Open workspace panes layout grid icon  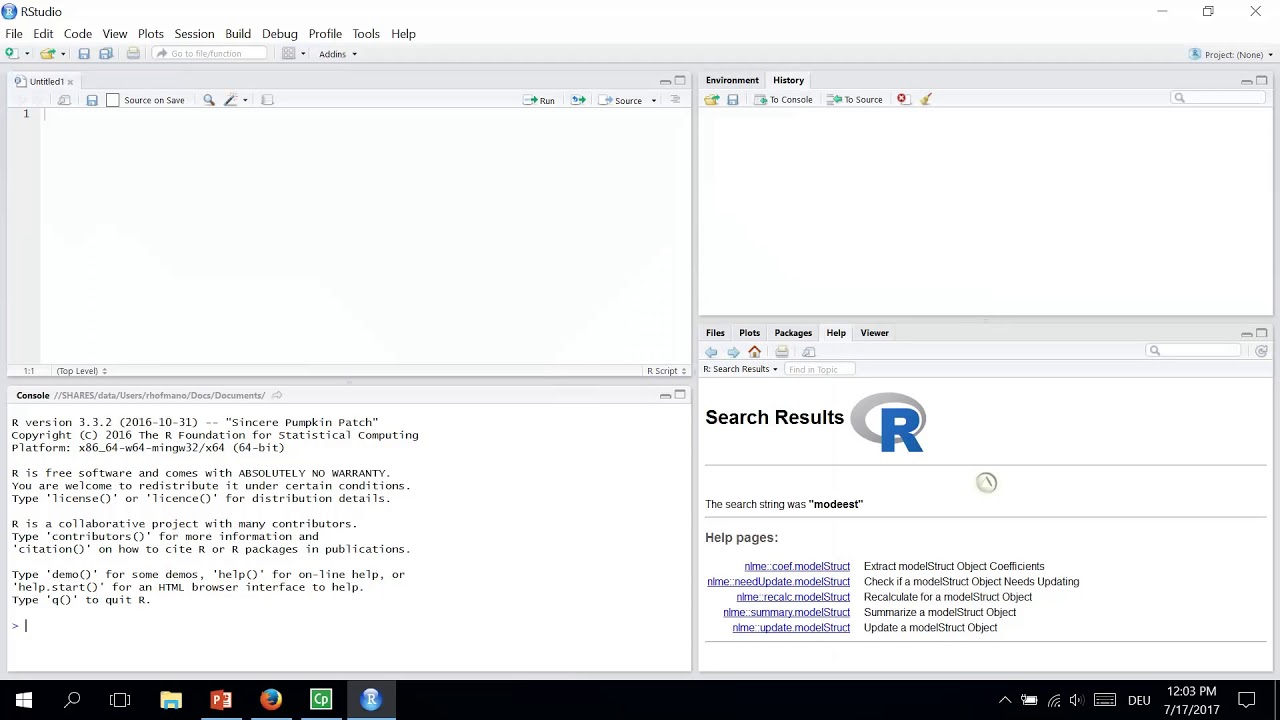[289, 54]
